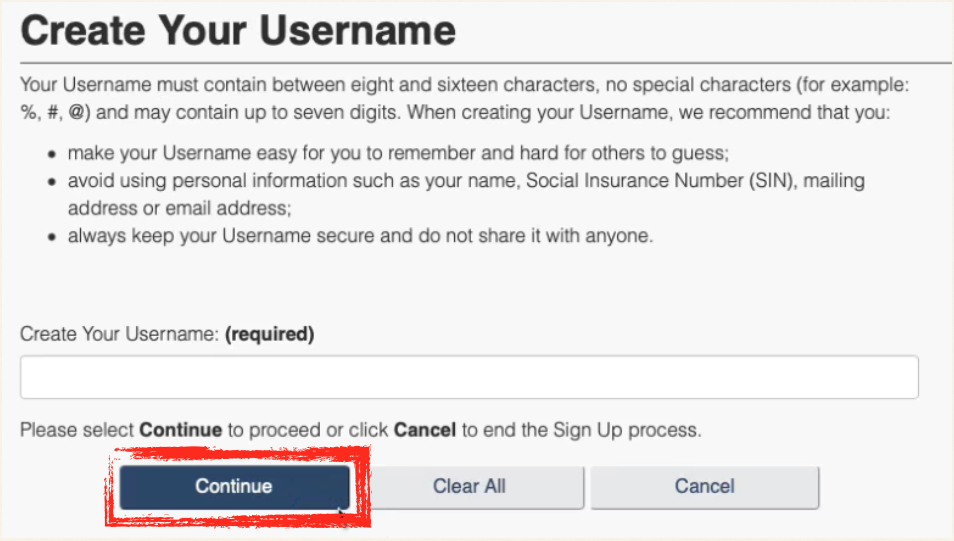Cancel the Sign Up process
Screen dimensions: 954x541
[x=704, y=487]
